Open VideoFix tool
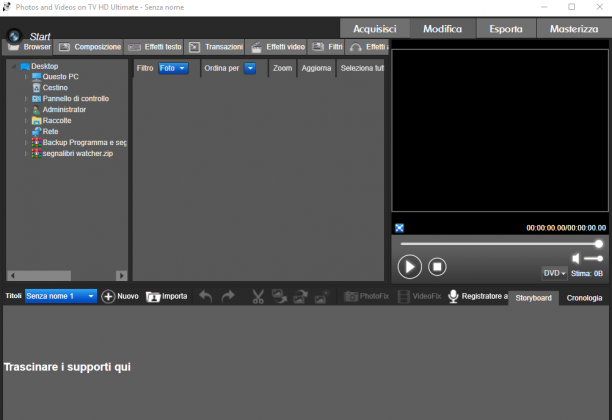 (x=420, y=296)
